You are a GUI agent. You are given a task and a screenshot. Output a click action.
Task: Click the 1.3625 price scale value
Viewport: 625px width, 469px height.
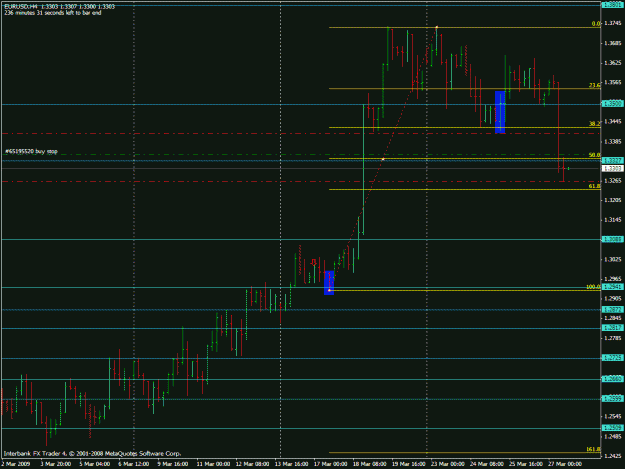(613, 63)
